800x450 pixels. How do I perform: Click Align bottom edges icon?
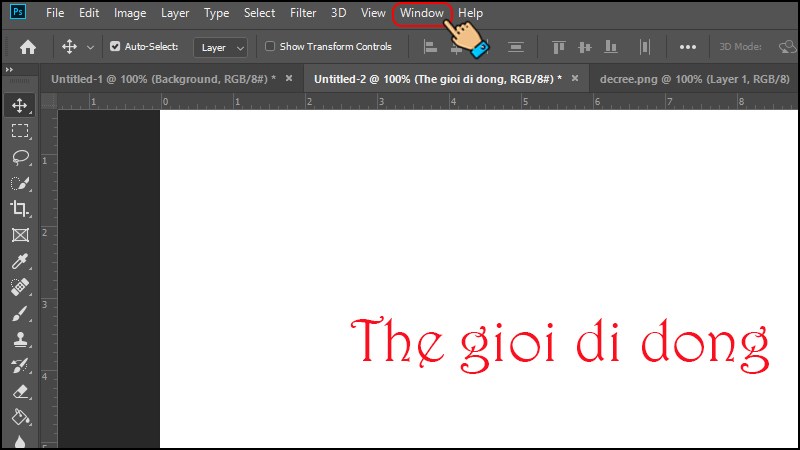tap(611, 47)
